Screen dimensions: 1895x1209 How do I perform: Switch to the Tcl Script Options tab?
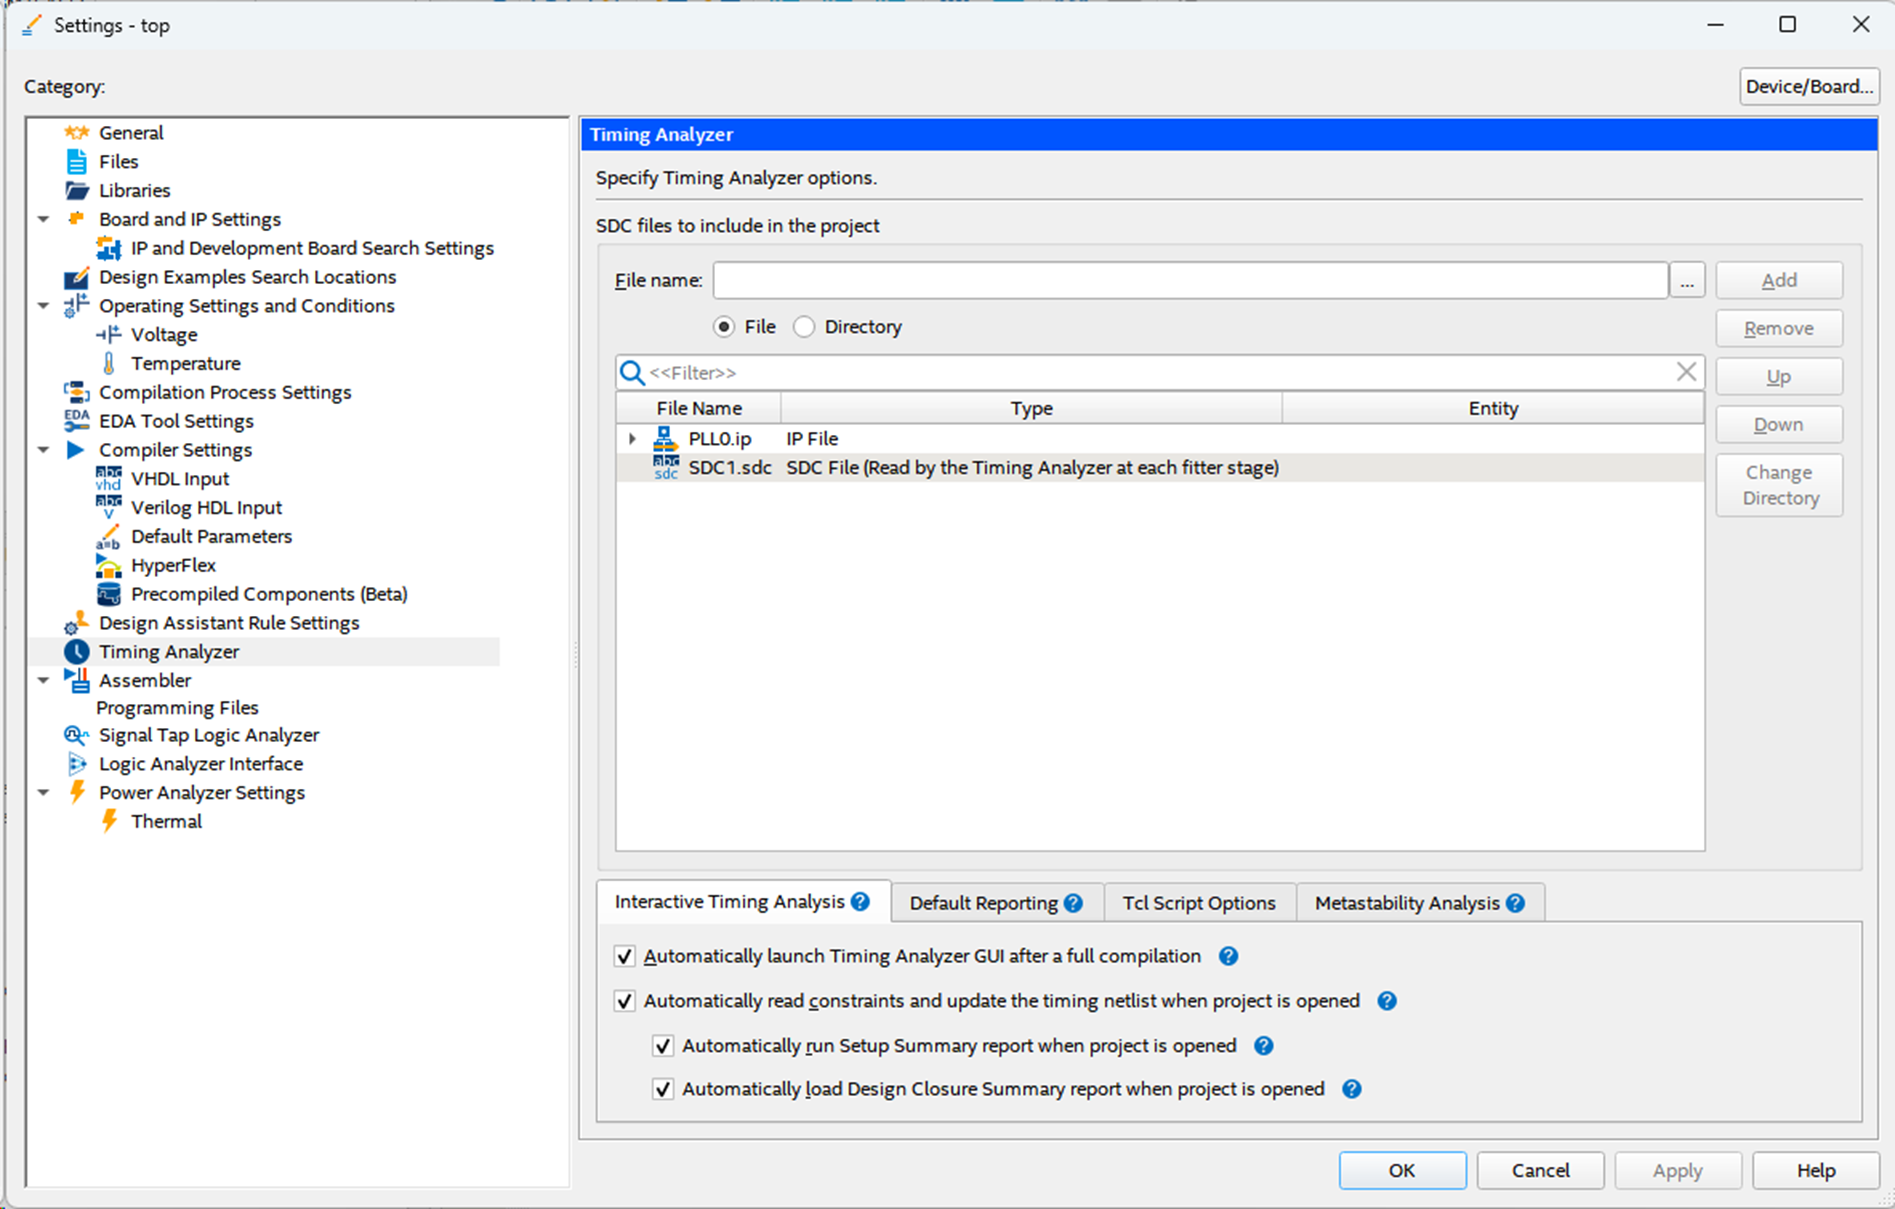pos(1198,903)
